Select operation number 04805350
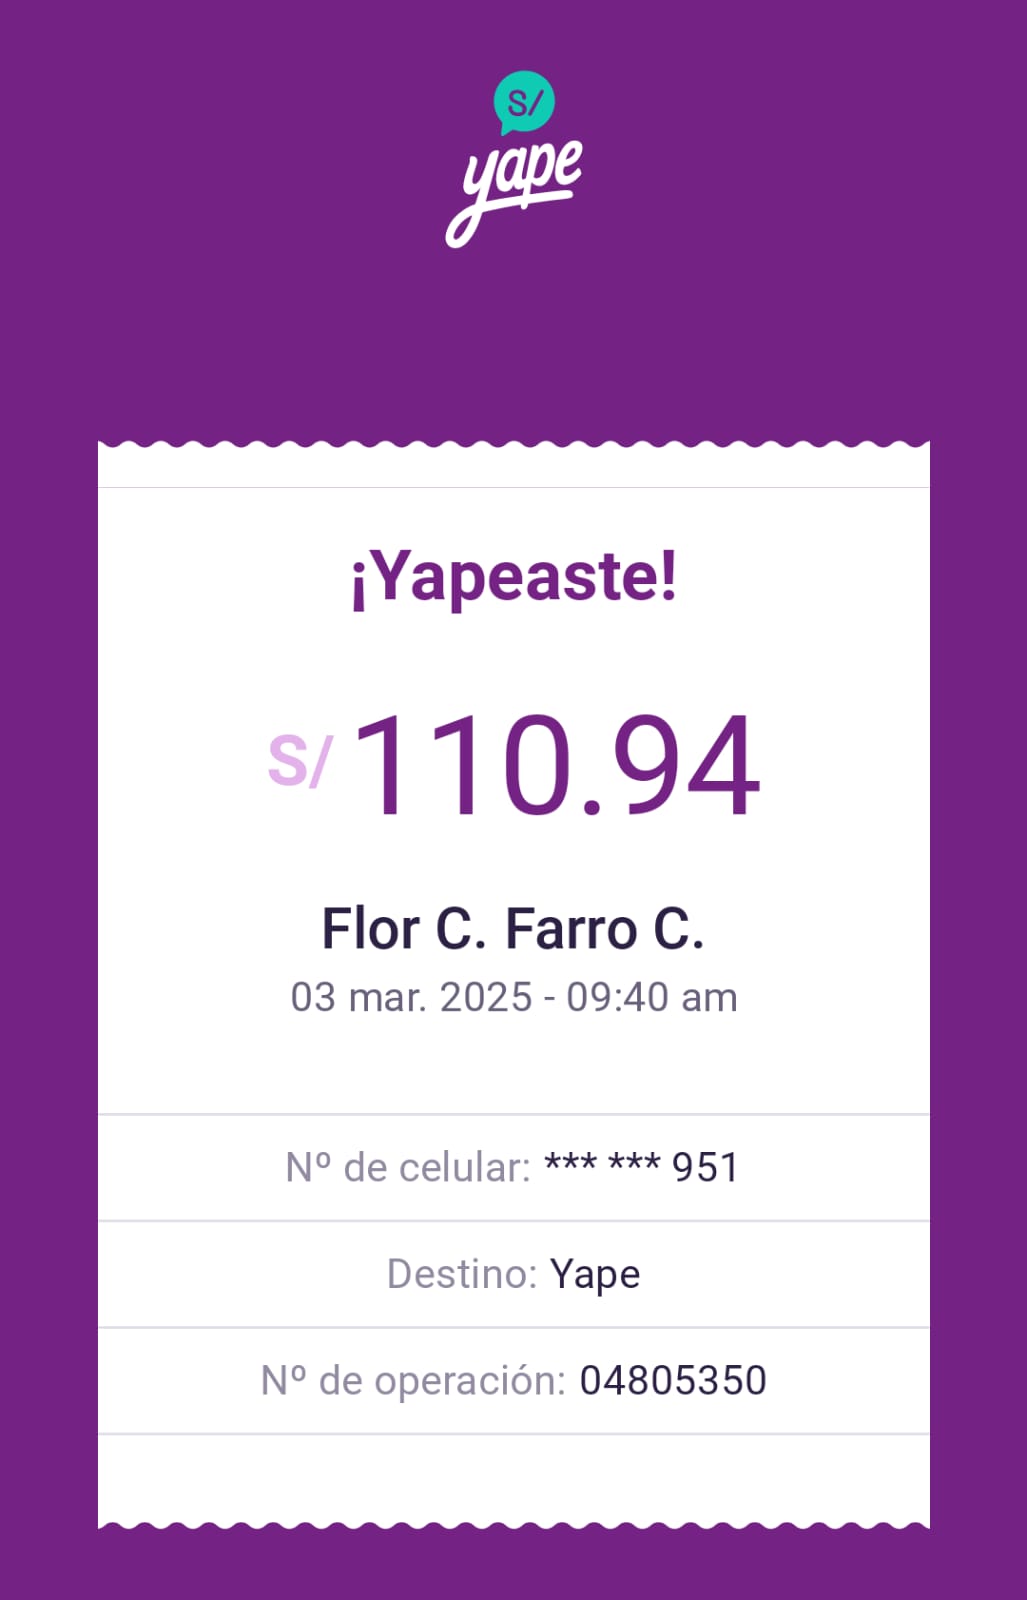This screenshot has width=1027, height=1600. (x=673, y=1381)
